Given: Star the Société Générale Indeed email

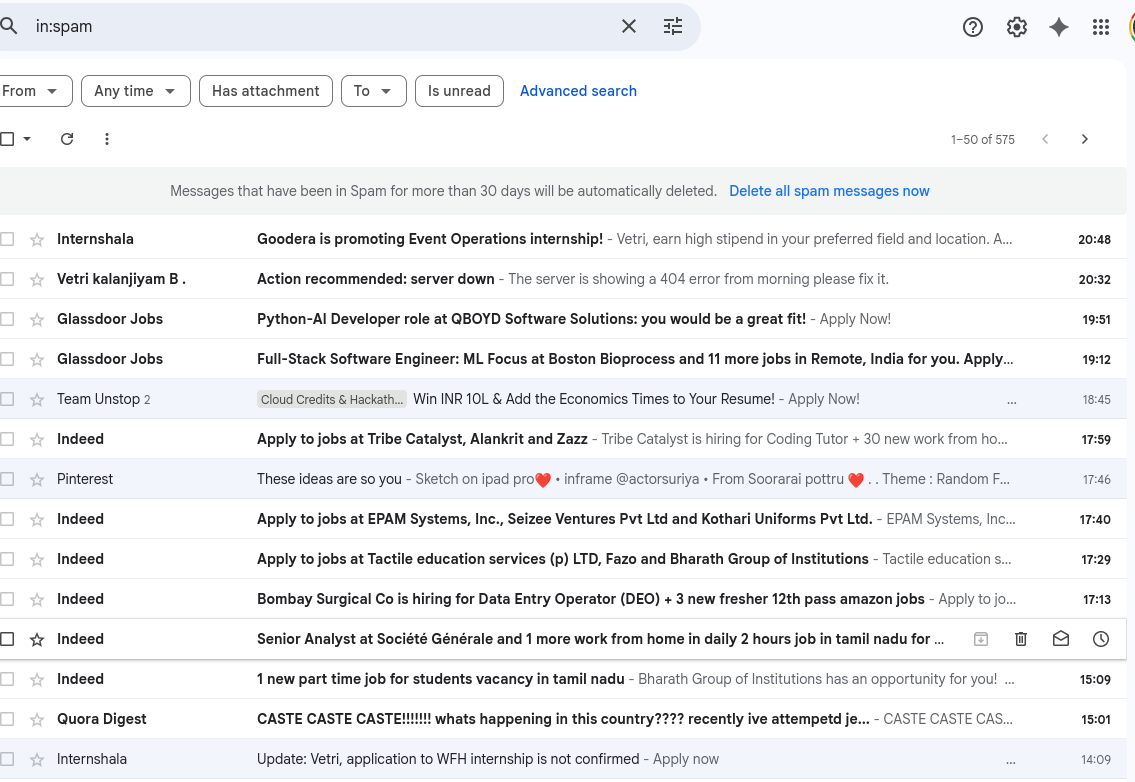Looking at the screenshot, I should pos(37,639).
